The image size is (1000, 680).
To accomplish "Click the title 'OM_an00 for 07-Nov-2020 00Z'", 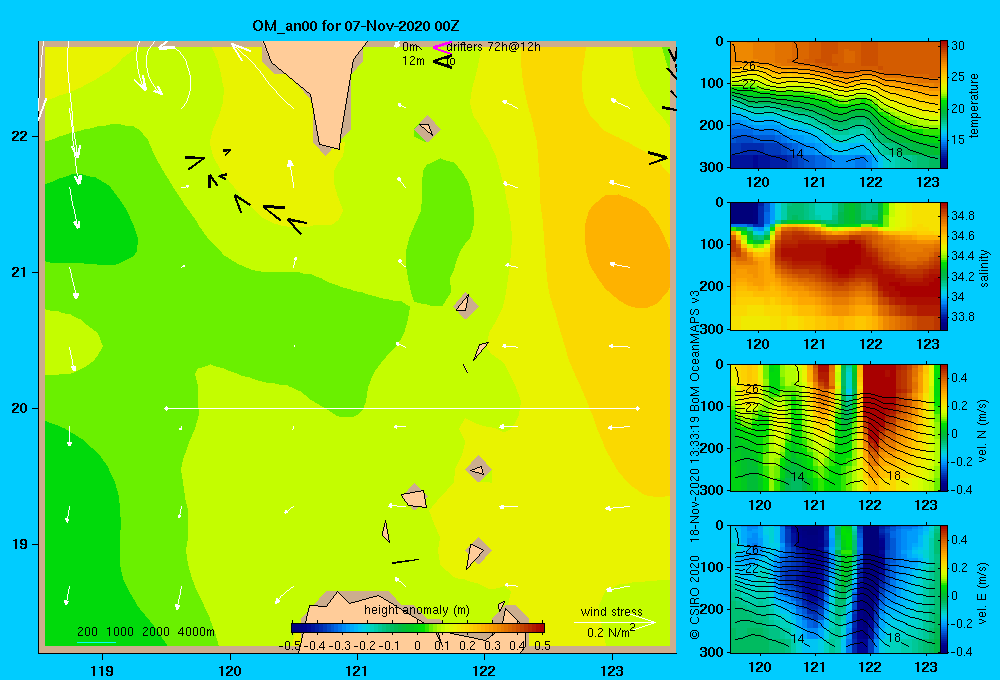I will click(x=356, y=26).
